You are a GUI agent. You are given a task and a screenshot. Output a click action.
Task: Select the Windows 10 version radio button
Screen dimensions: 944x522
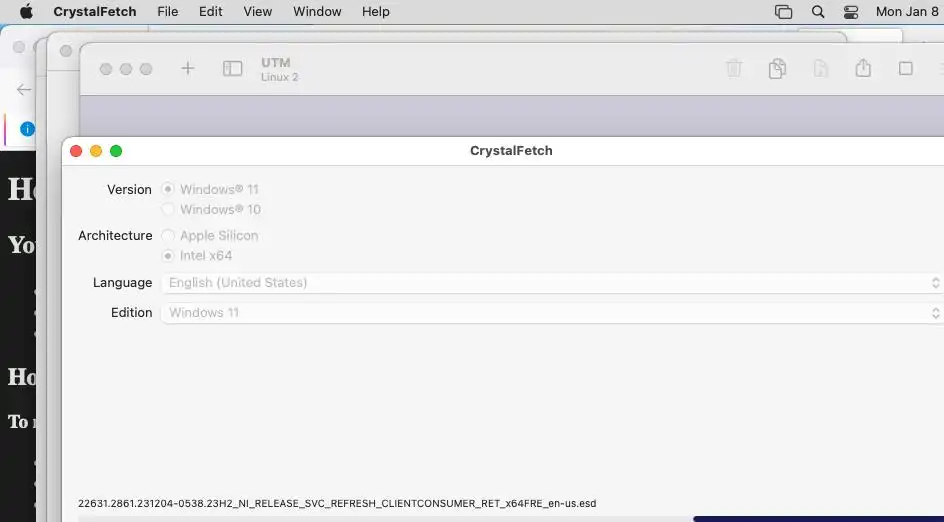tap(168, 210)
